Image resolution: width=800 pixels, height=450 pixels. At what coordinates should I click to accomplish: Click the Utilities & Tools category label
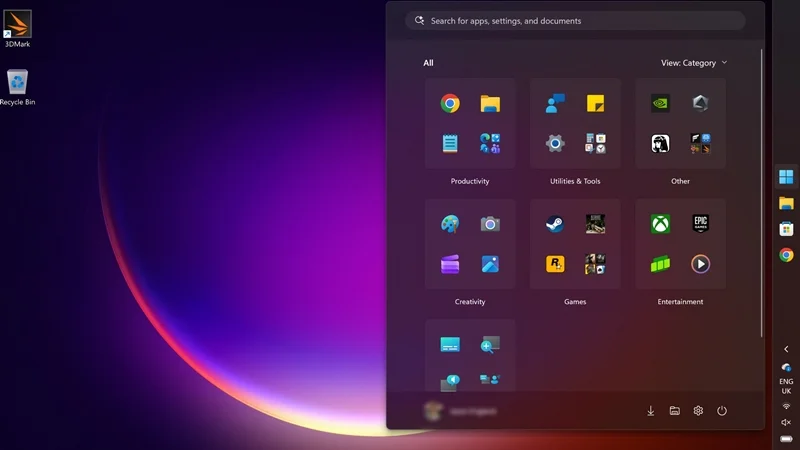(575, 181)
